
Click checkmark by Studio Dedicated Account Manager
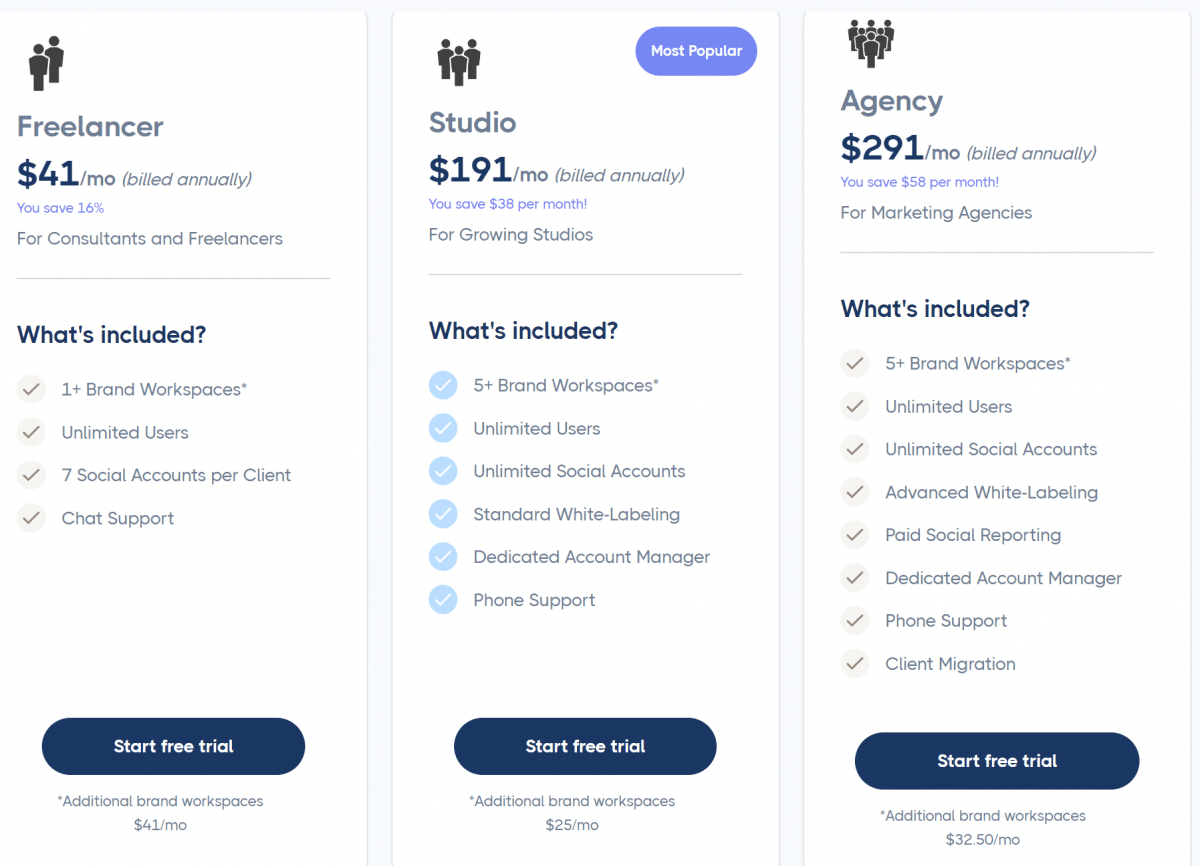pyautogui.click(x=443, y=557)
